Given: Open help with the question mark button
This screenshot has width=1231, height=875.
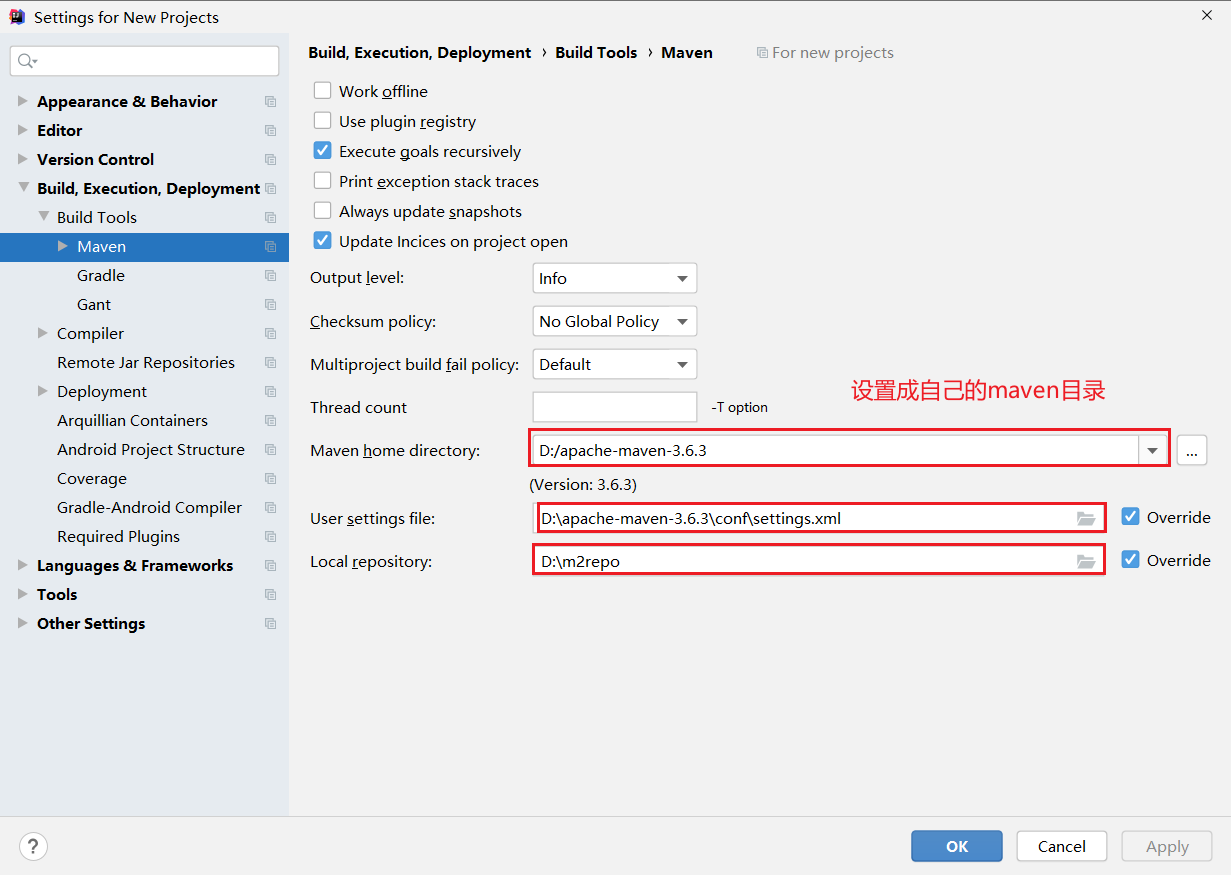Looking at the screenshot, I should 33,846.
